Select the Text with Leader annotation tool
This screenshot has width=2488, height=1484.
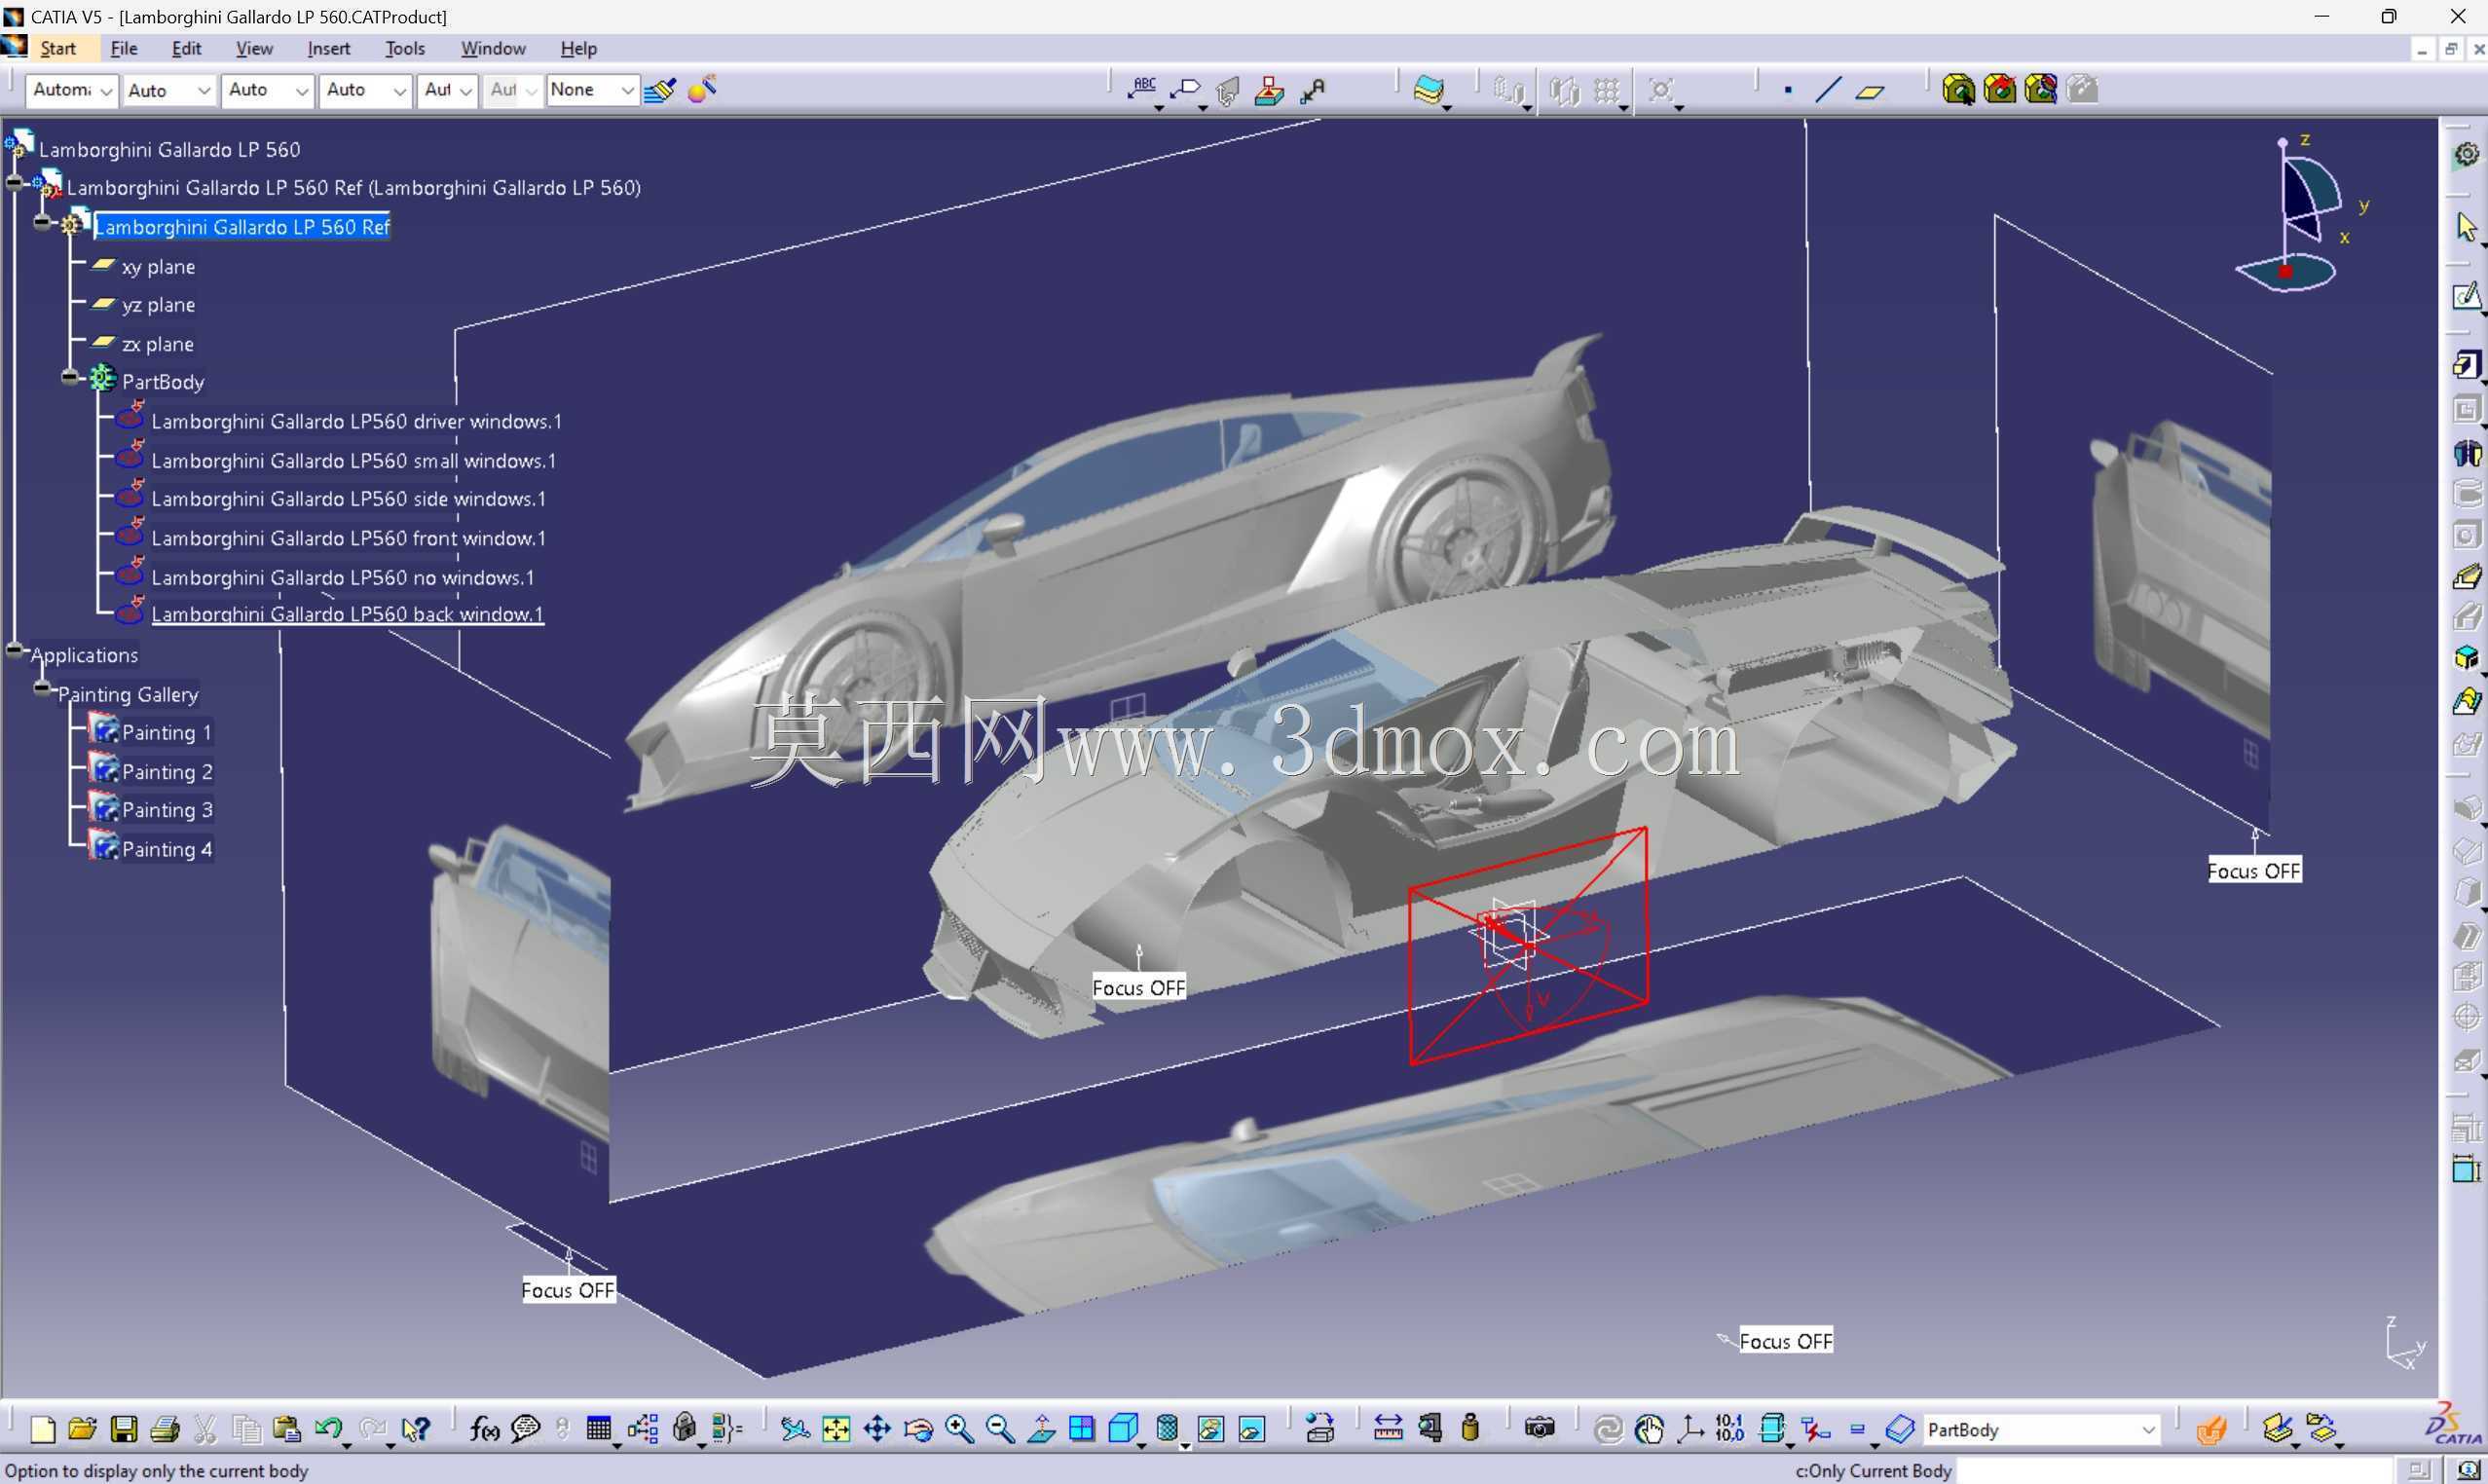[x=1143, y=89]
